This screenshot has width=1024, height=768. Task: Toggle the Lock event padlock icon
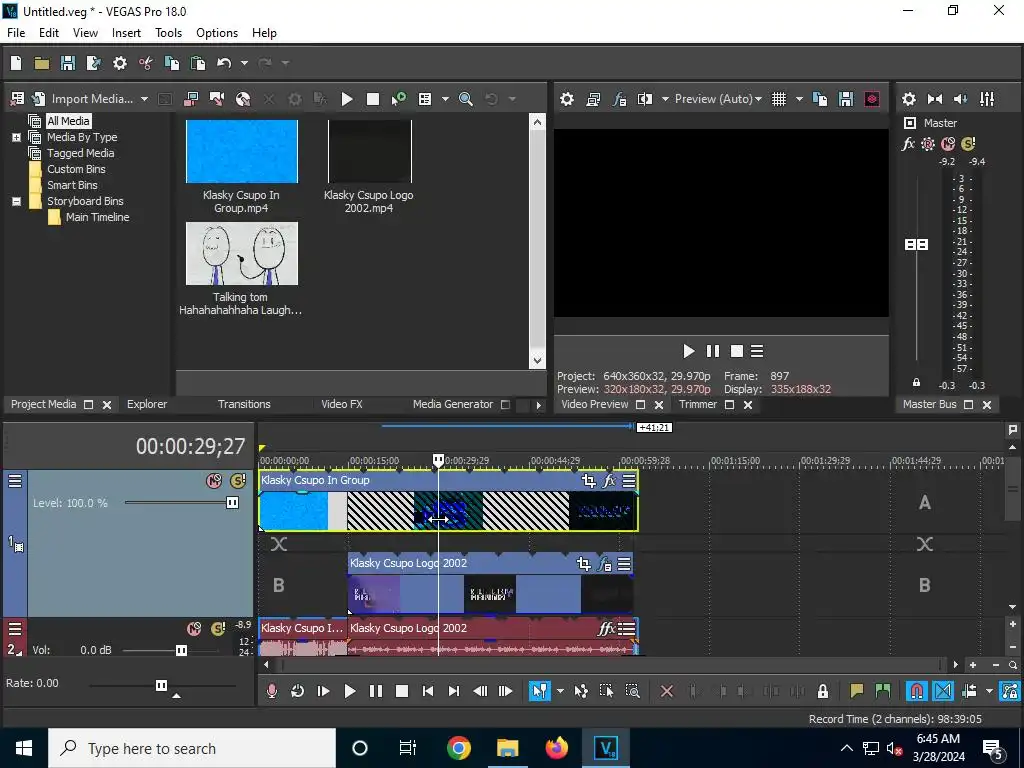coord(823,691)
